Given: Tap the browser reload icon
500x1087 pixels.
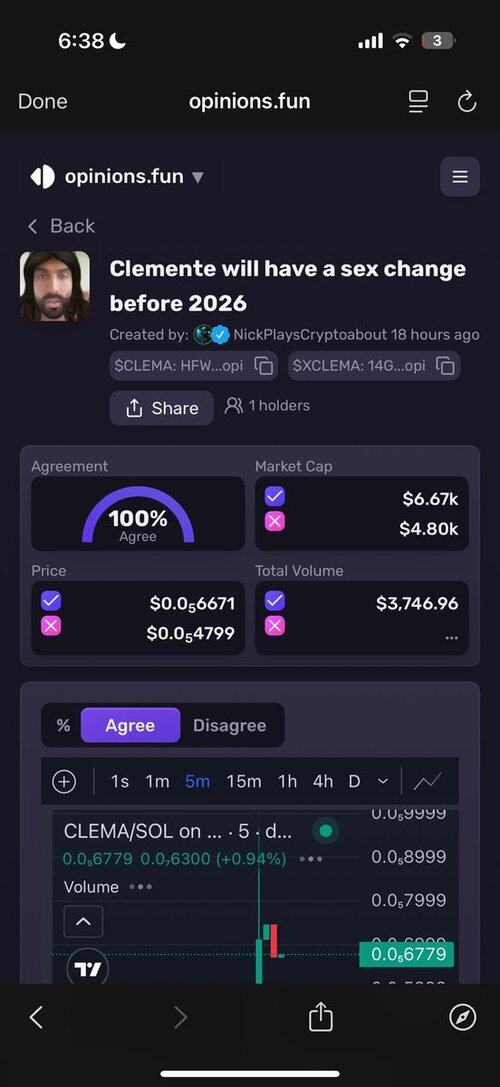Looking at the screenshot, I should (x=467, y=102).
